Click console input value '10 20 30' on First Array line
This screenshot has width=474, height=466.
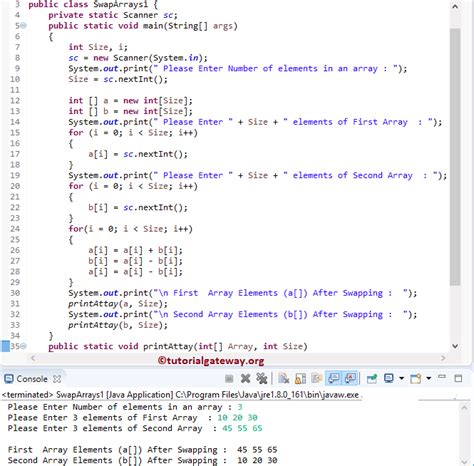pos(237,418)
